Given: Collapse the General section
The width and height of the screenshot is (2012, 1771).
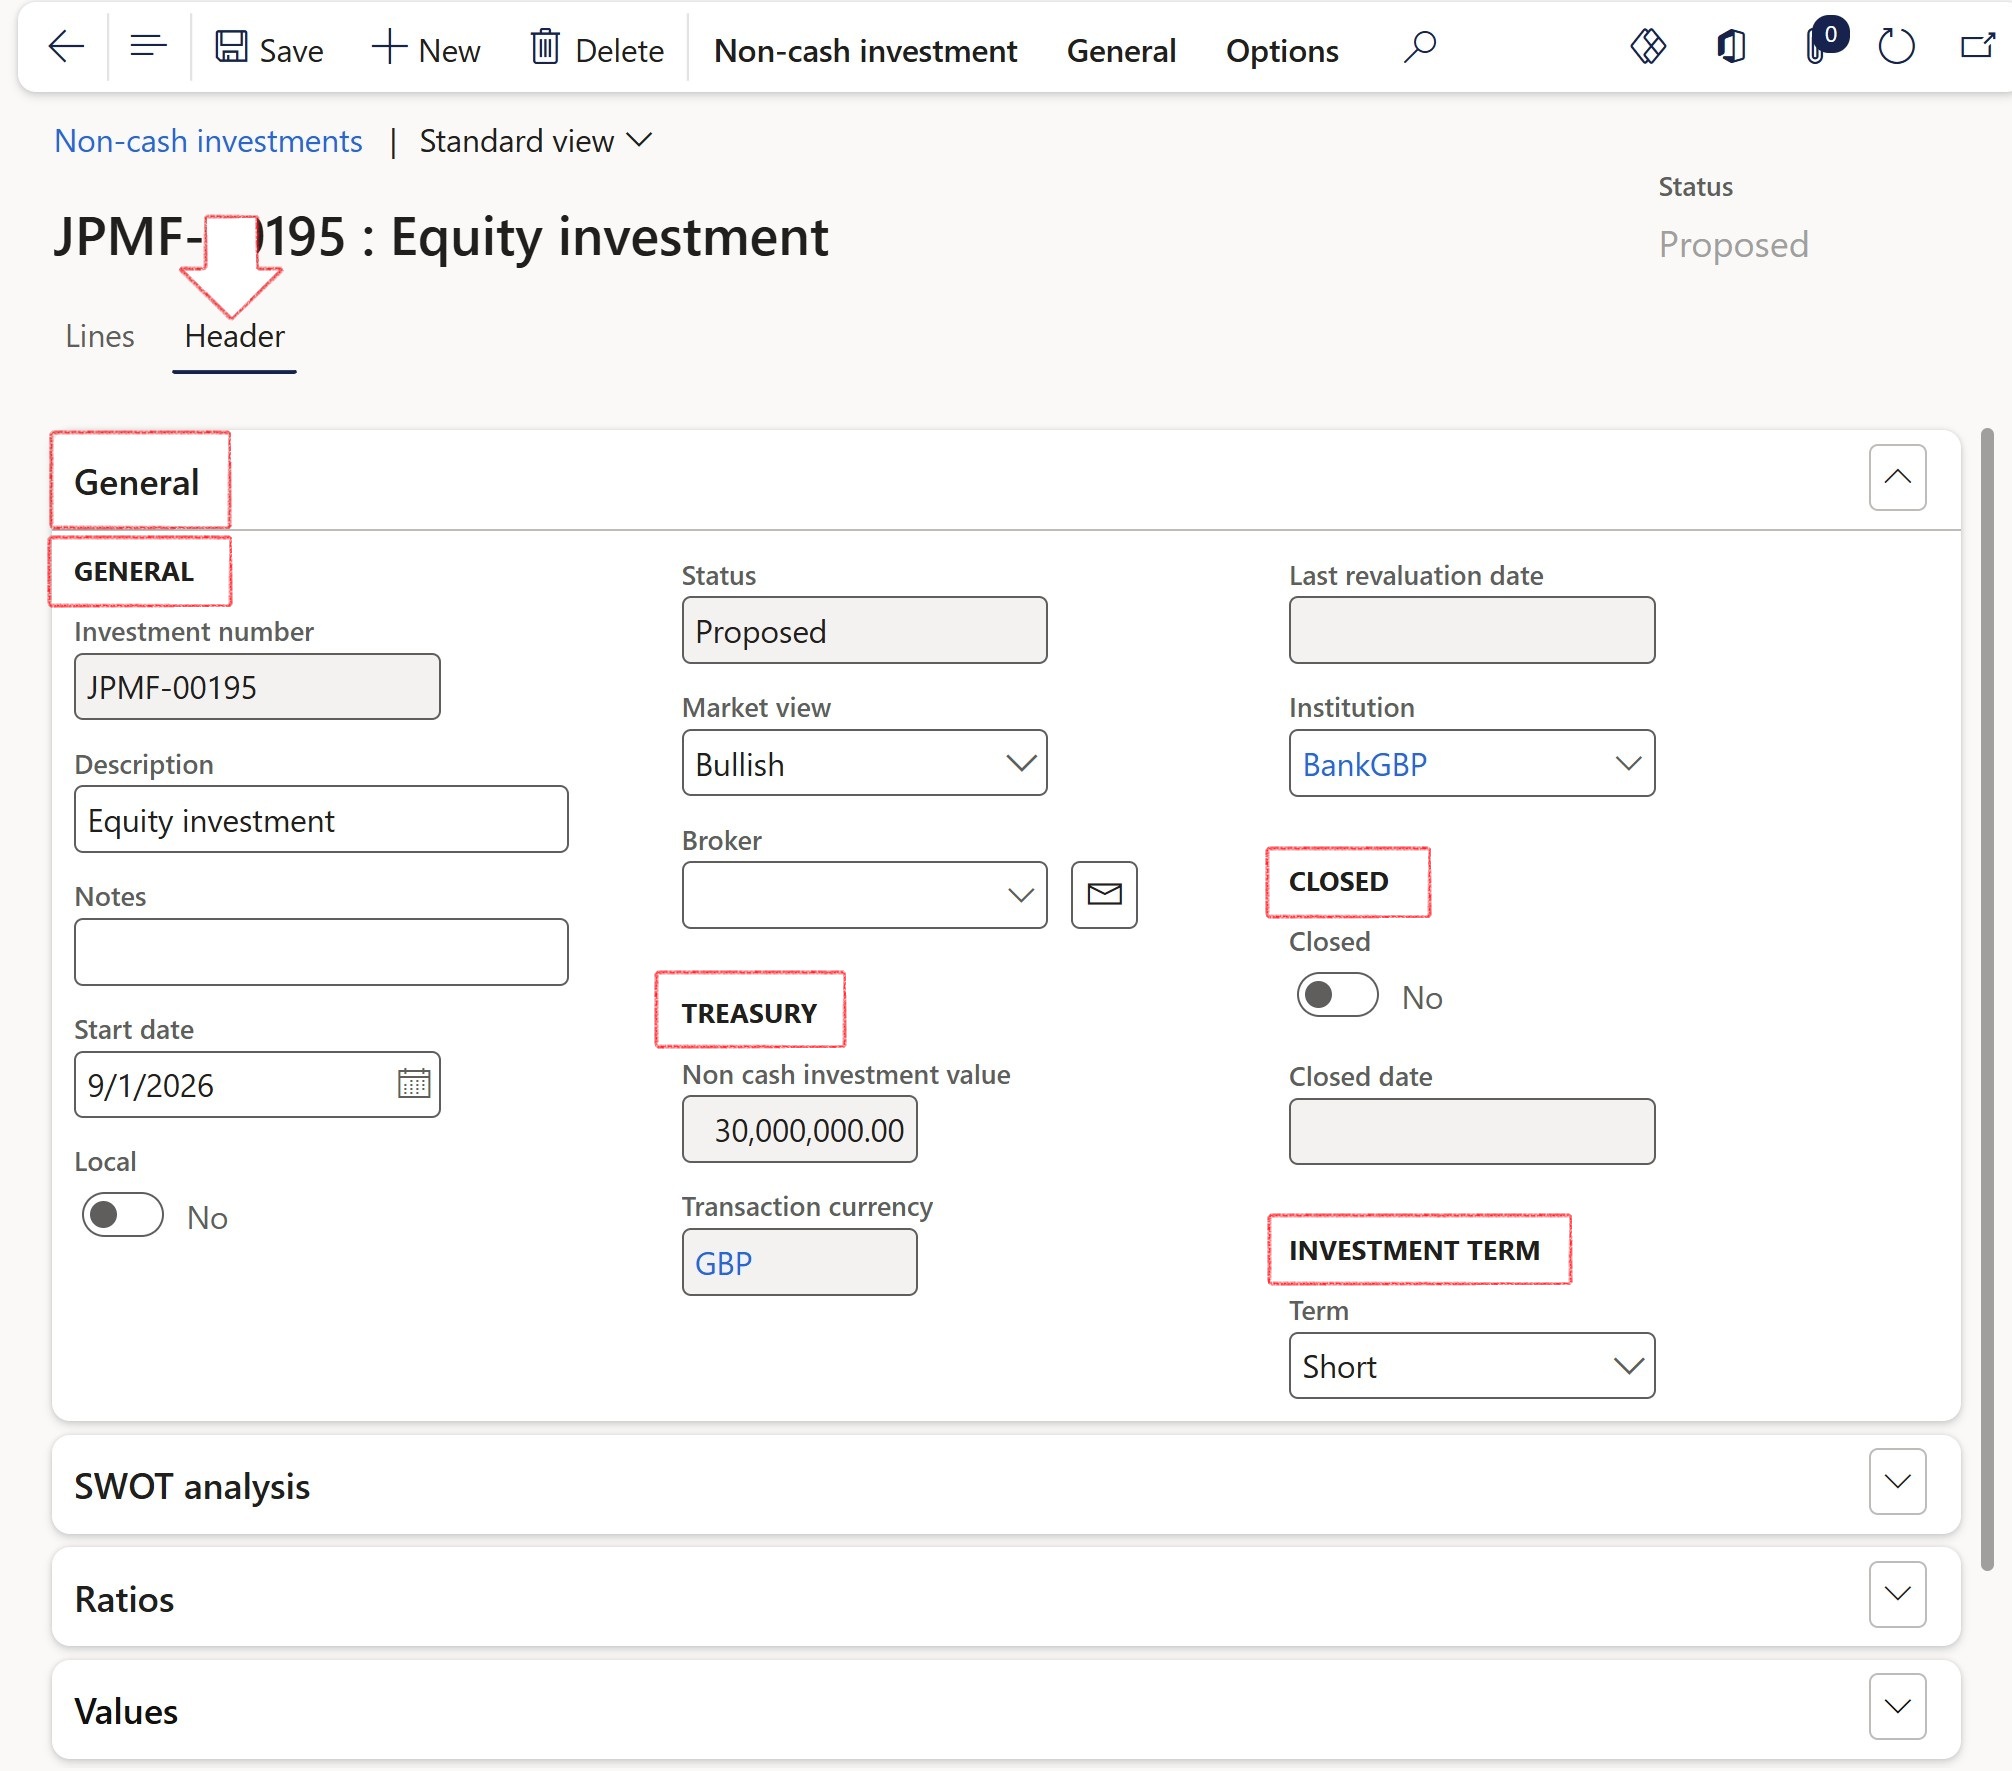Looking at the screenshot, I should [x=1897, y=477].
